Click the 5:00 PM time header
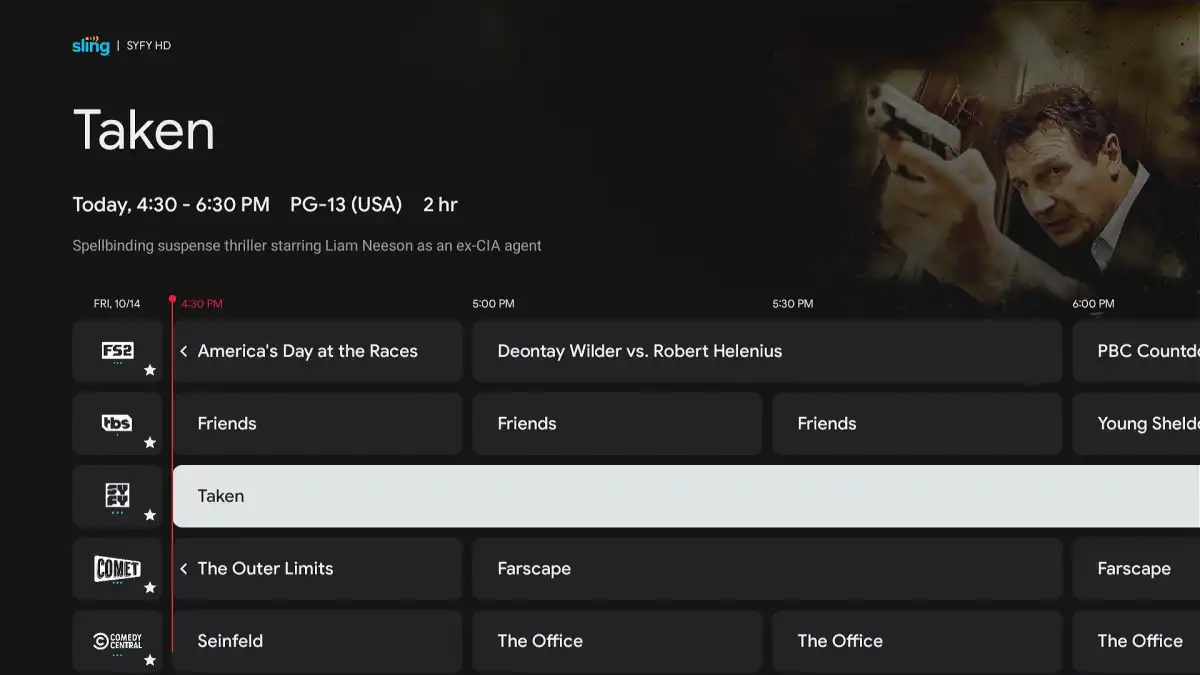 click(493, 303)
